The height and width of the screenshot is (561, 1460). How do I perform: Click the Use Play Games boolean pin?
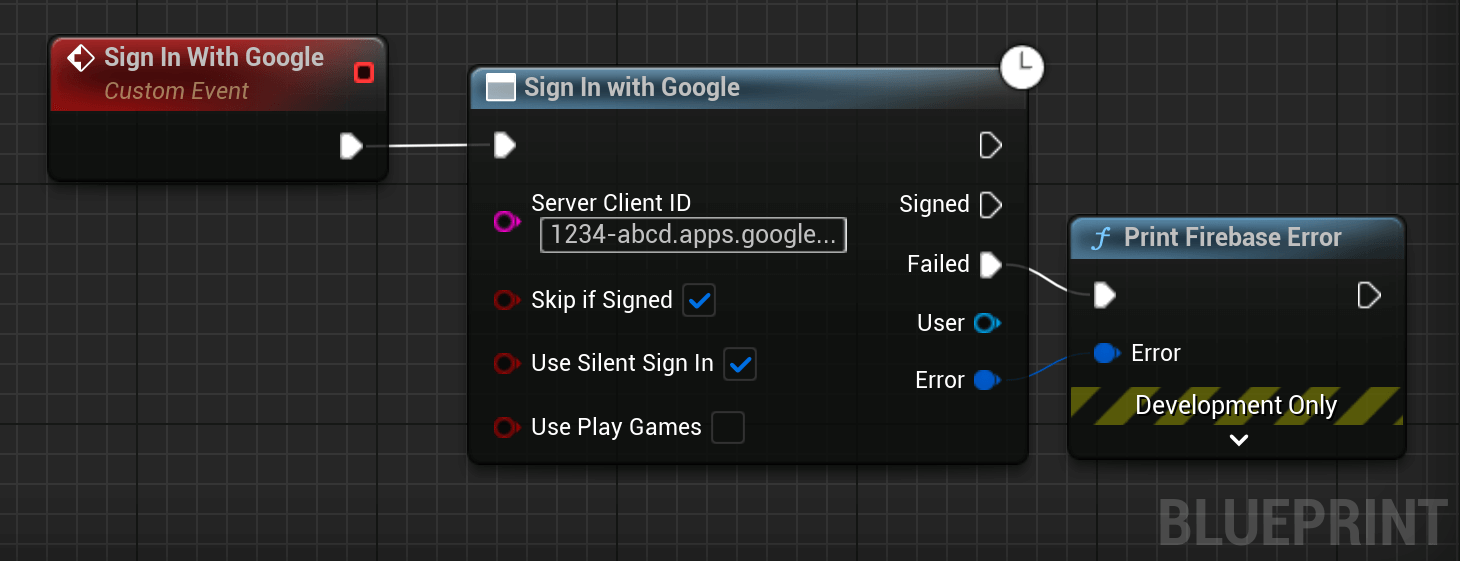pos(507,428)
